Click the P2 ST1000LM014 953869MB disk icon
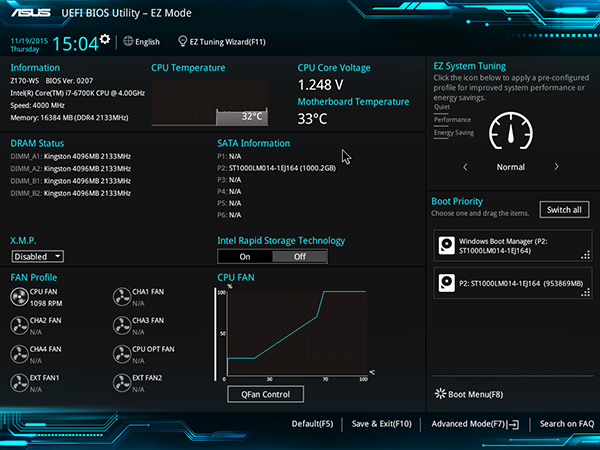Viewport: 600px width, 450px height. [x=447, y=283]
